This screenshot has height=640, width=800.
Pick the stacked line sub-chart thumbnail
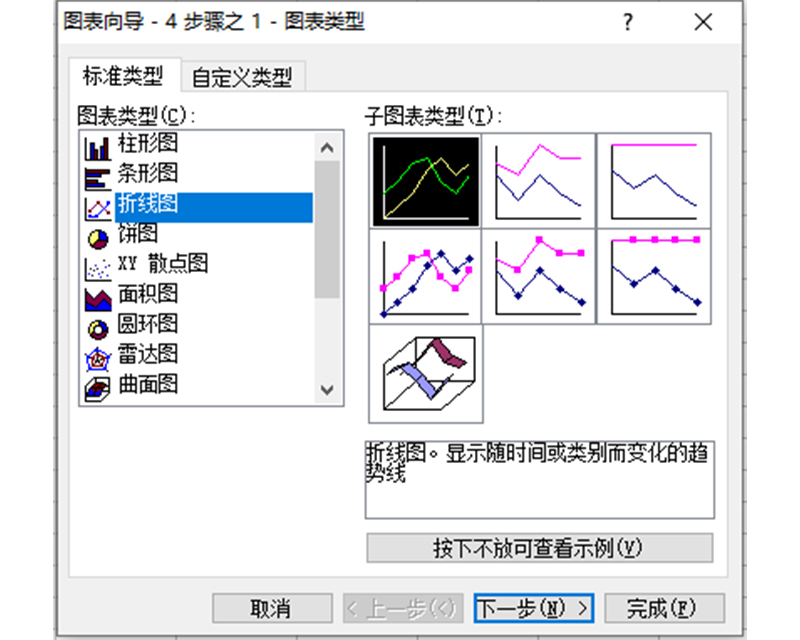(x=539, y=181)
